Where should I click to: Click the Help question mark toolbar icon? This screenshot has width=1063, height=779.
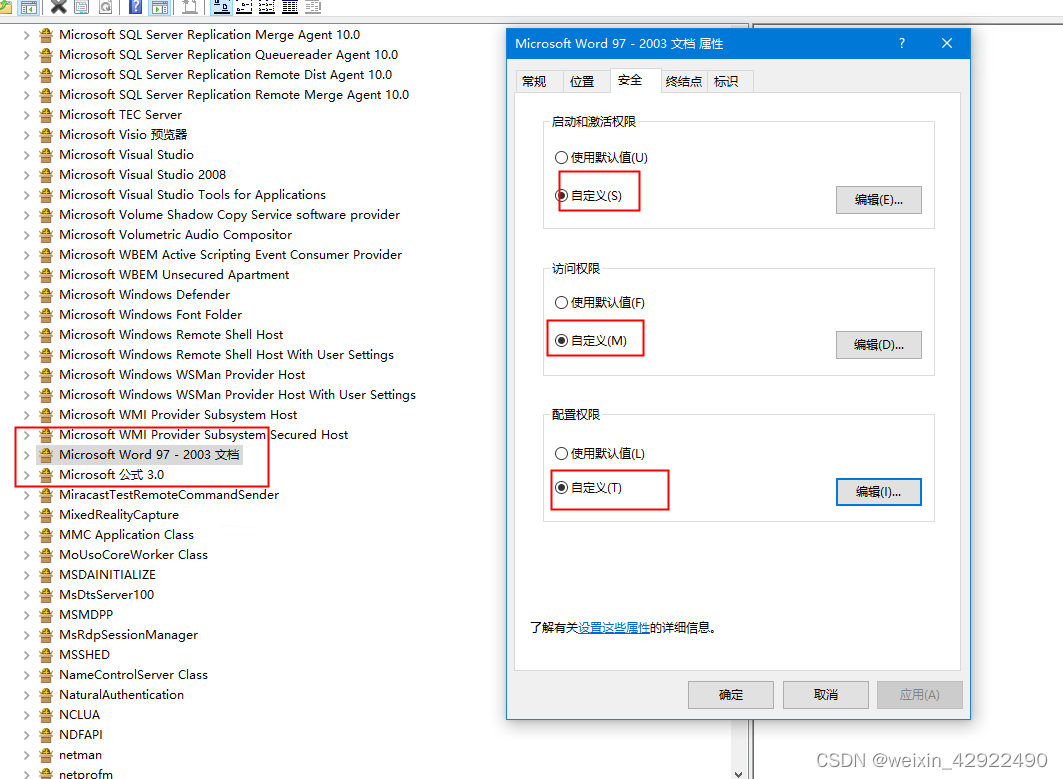coord(135,8)
